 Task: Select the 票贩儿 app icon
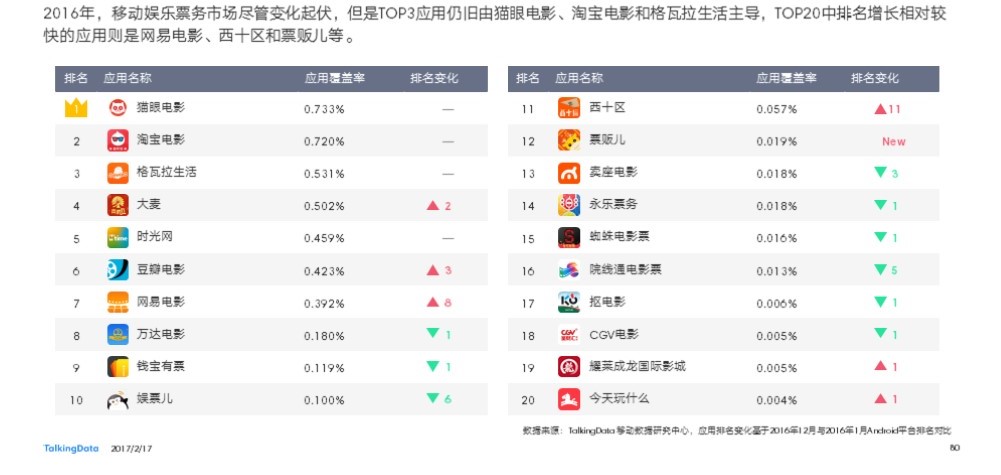pyautogui.click(x=569, y=140)
